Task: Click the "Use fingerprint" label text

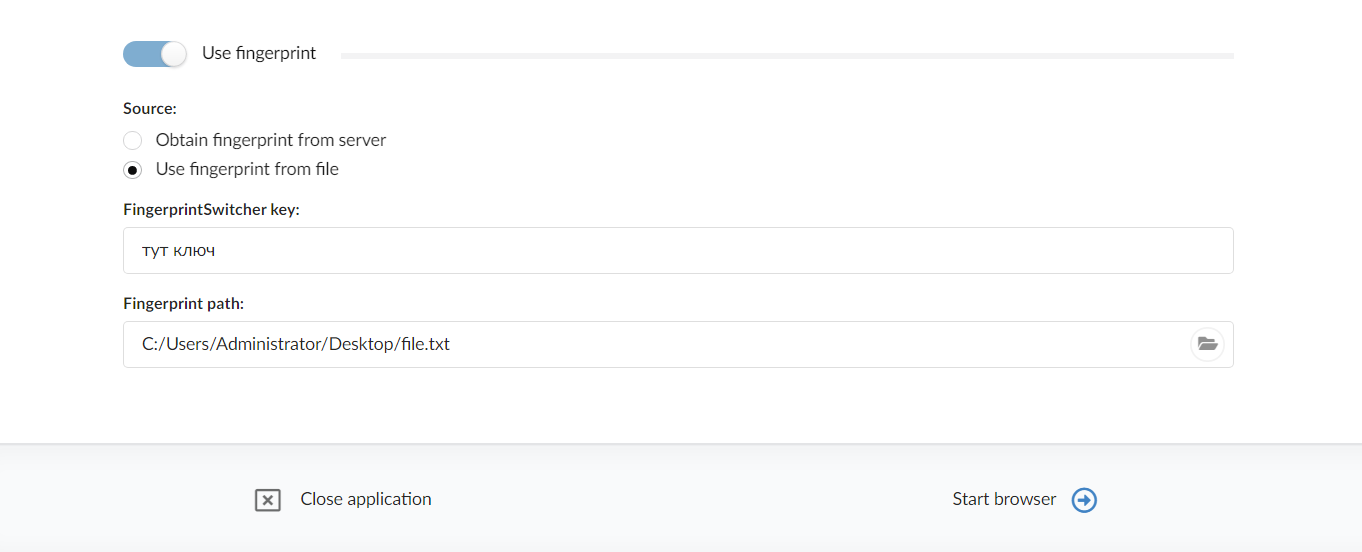Action: 259,53
